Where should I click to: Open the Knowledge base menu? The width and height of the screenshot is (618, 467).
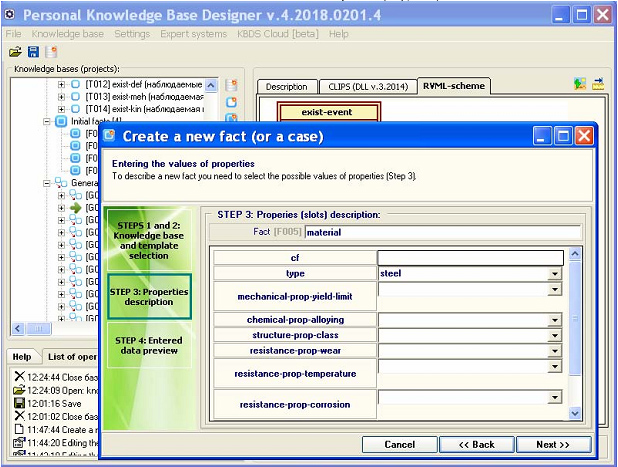68,34
